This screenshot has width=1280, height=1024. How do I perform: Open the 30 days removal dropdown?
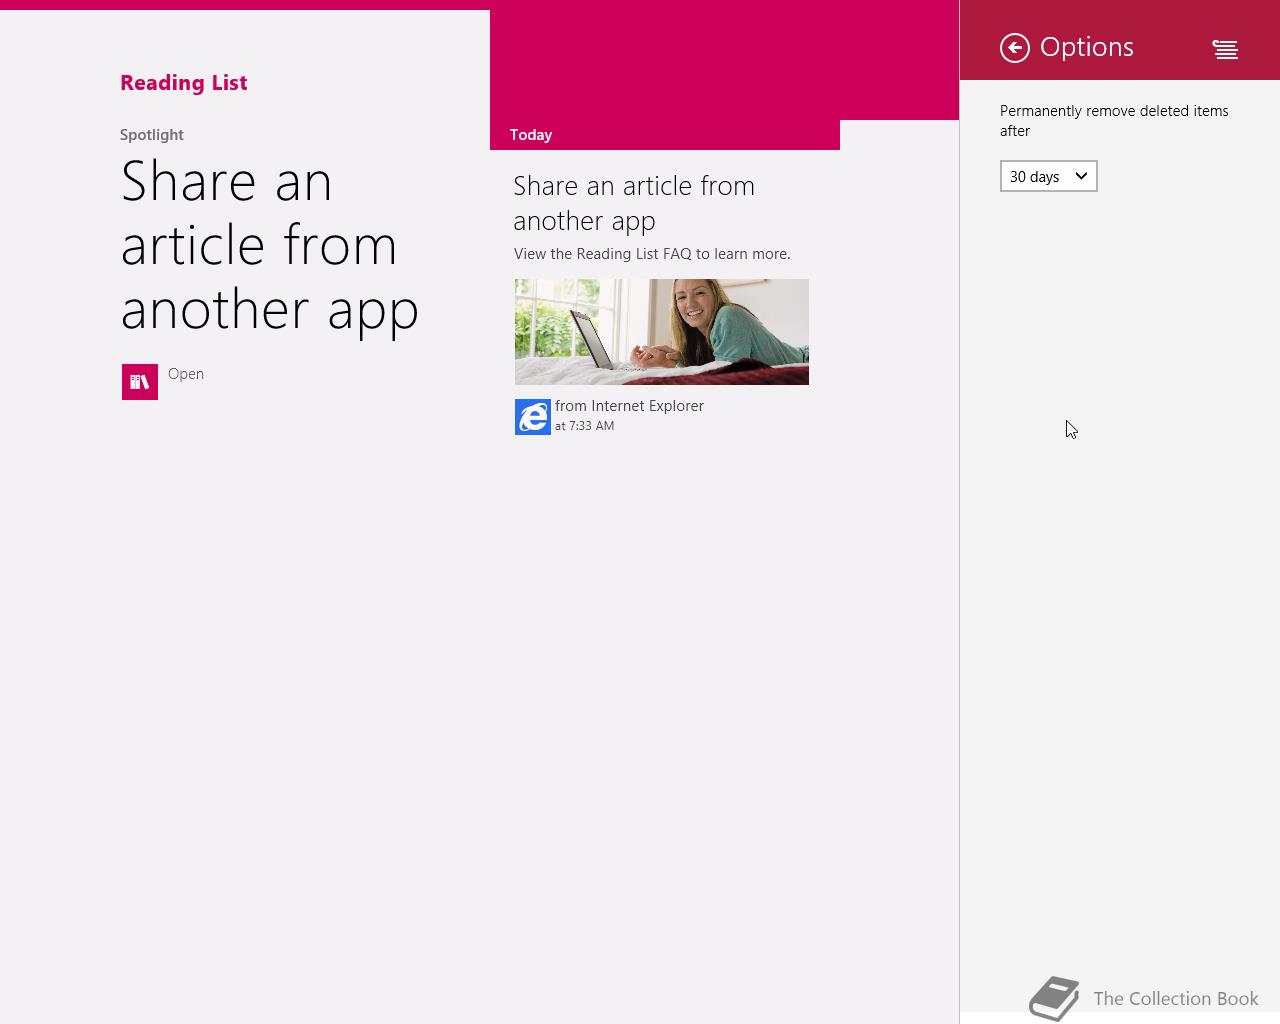pyautogui.click(x=1048, y=176)
